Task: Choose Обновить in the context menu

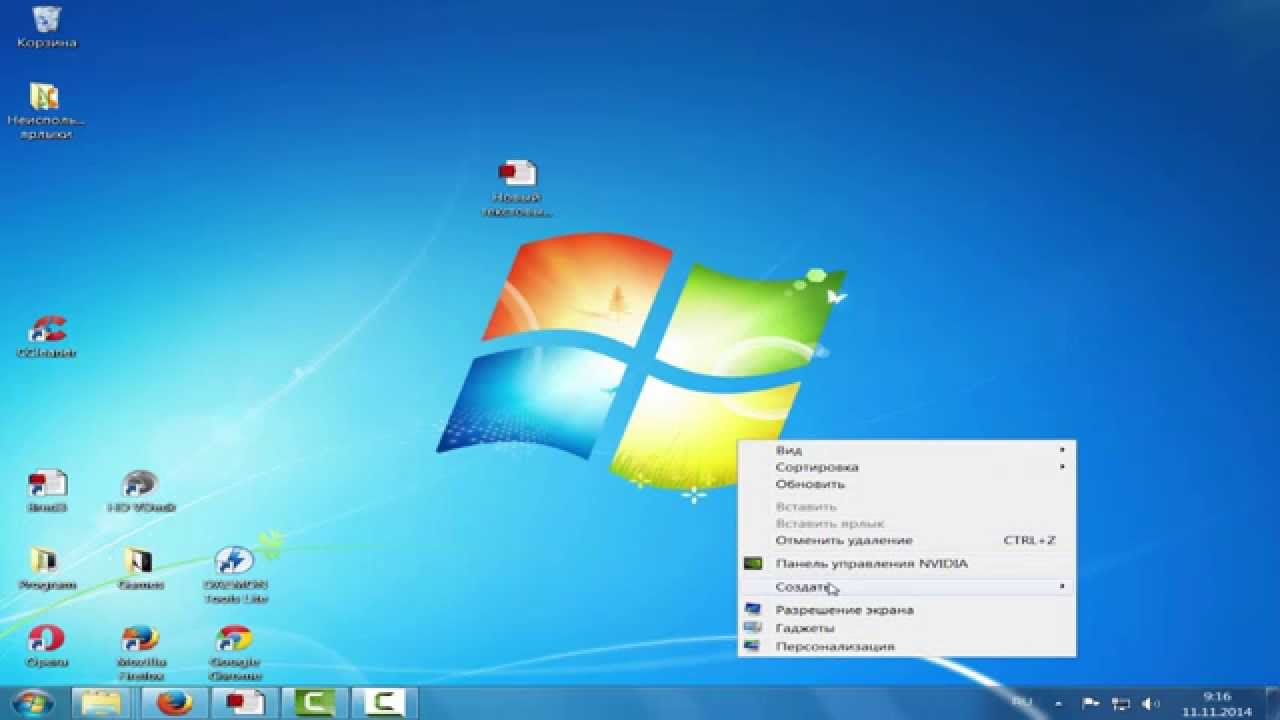Action: (x=907, y=484)
